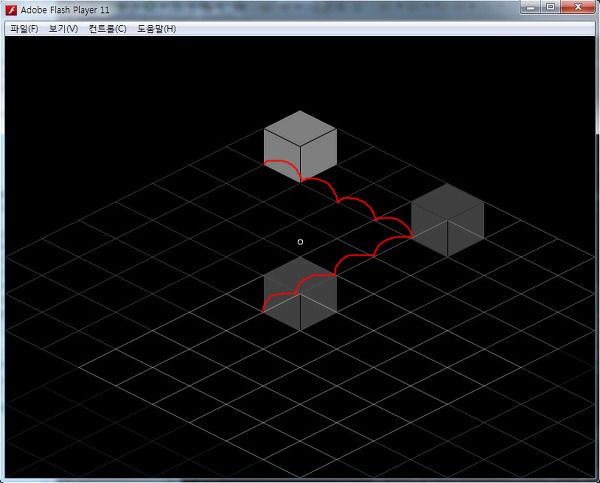Click the Adobe Flash Player title bar icon
The width and height of the screenshot is (600, 483).
point(11,10)
